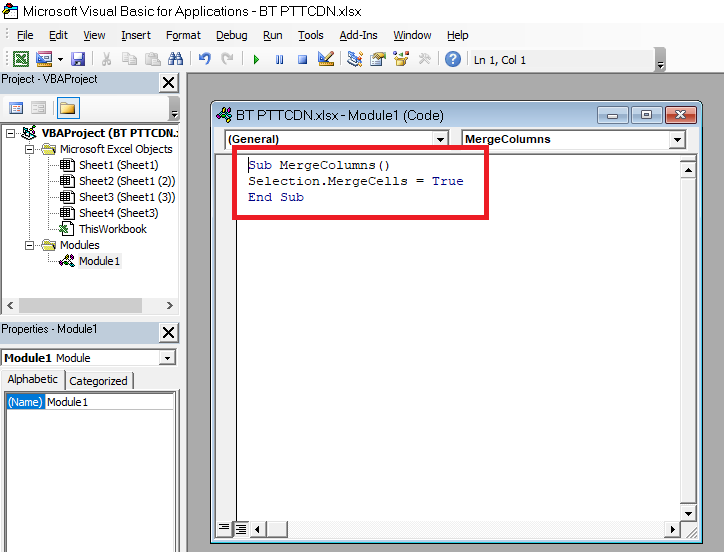Click code window vertical scrollbar up arrow
724x552 pixels.
click(688, 170)
